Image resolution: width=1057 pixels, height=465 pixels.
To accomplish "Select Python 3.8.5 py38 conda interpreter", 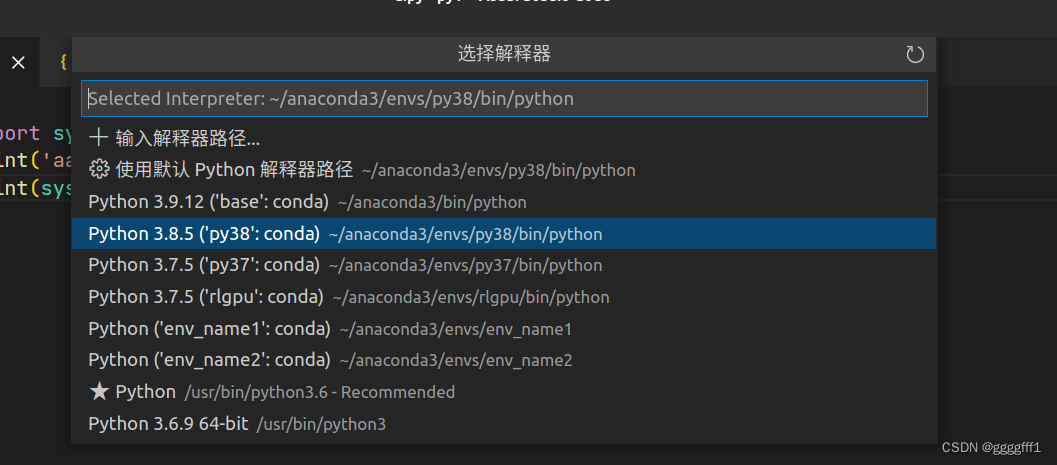I will coord(504,233).
